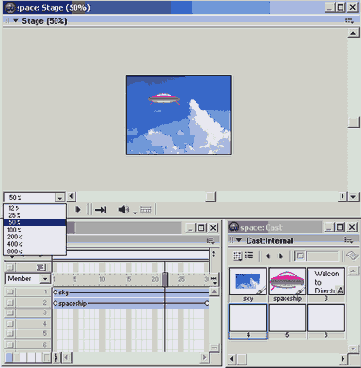Open the Score zoom menu icon by ruler

(214, 280)
